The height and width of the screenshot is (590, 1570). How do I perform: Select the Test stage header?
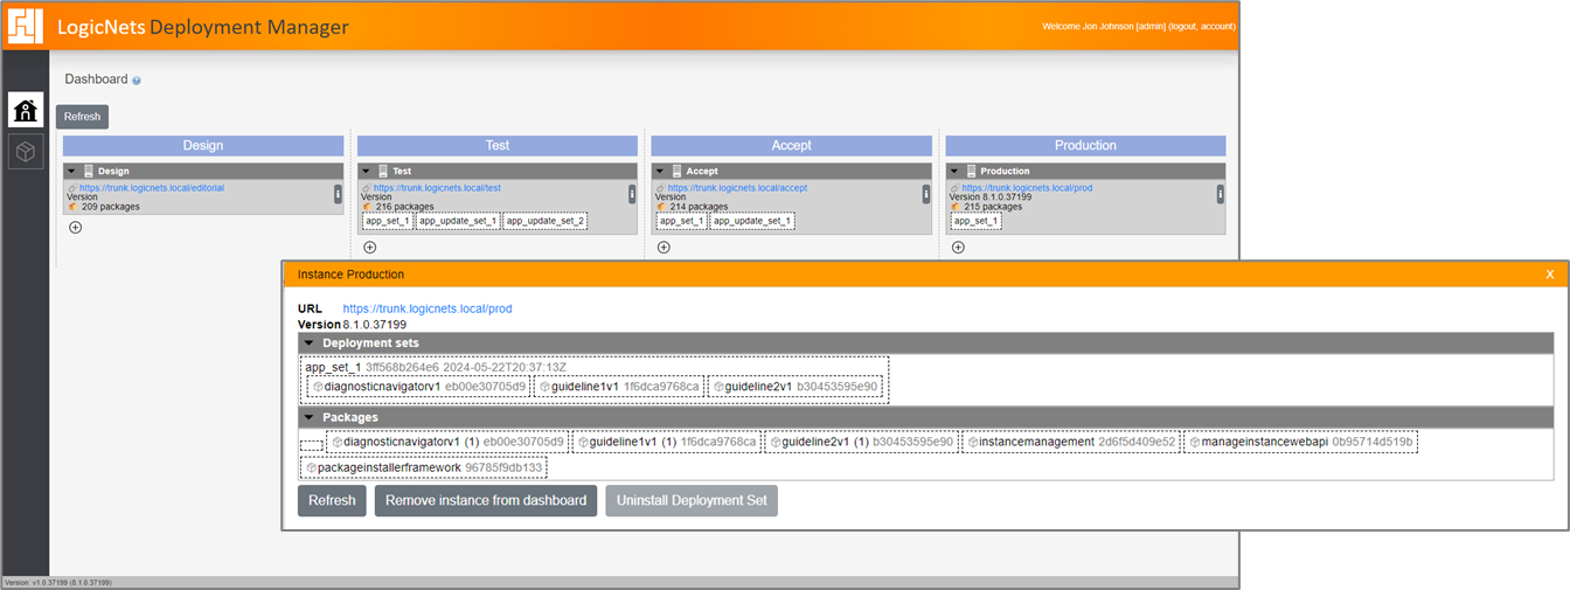click(x=497, y=146)
